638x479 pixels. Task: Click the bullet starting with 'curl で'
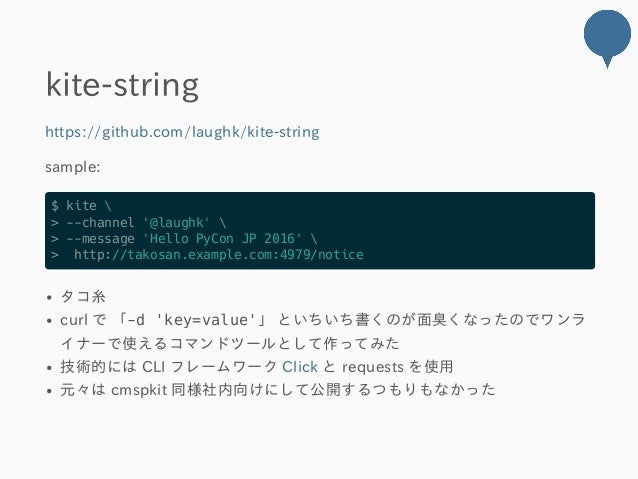click(323, 331)
